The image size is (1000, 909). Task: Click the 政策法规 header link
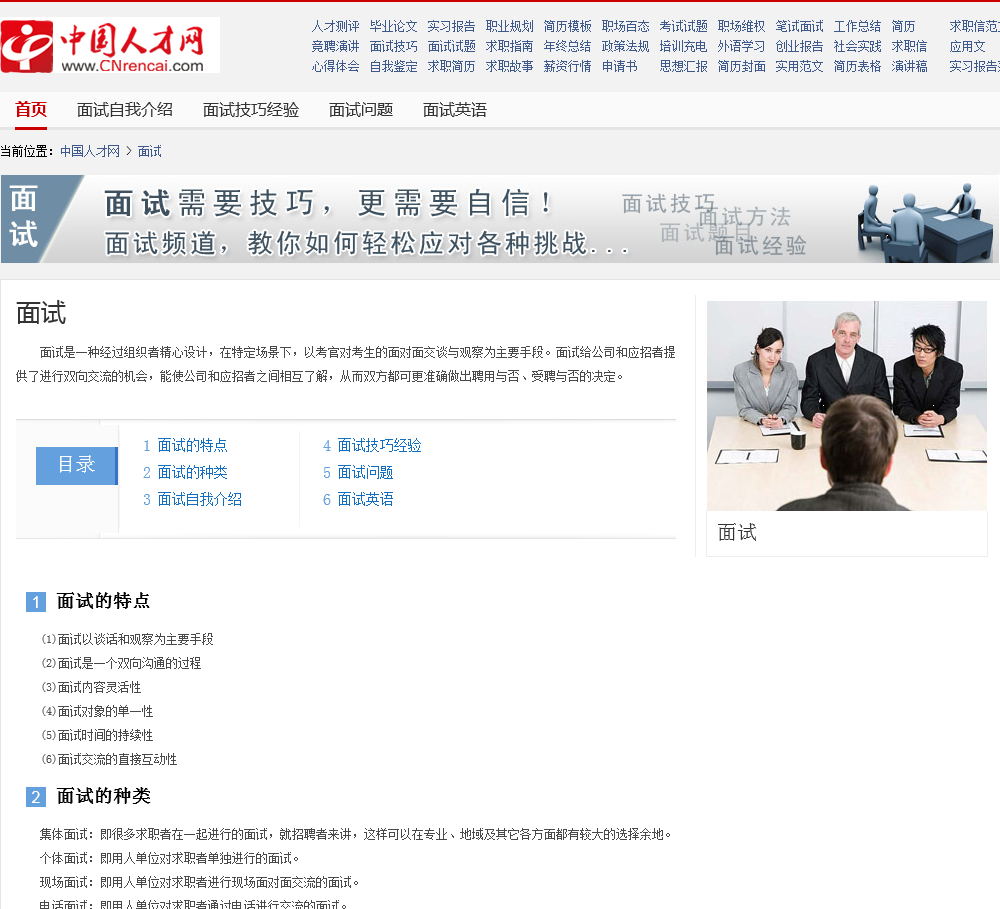pos(626,47)
